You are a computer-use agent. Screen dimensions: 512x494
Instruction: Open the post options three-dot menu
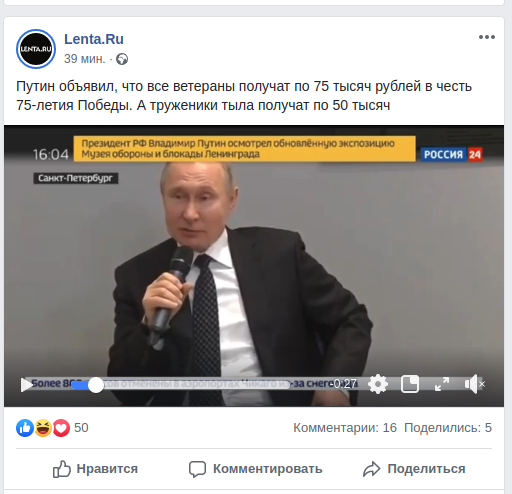487,37
